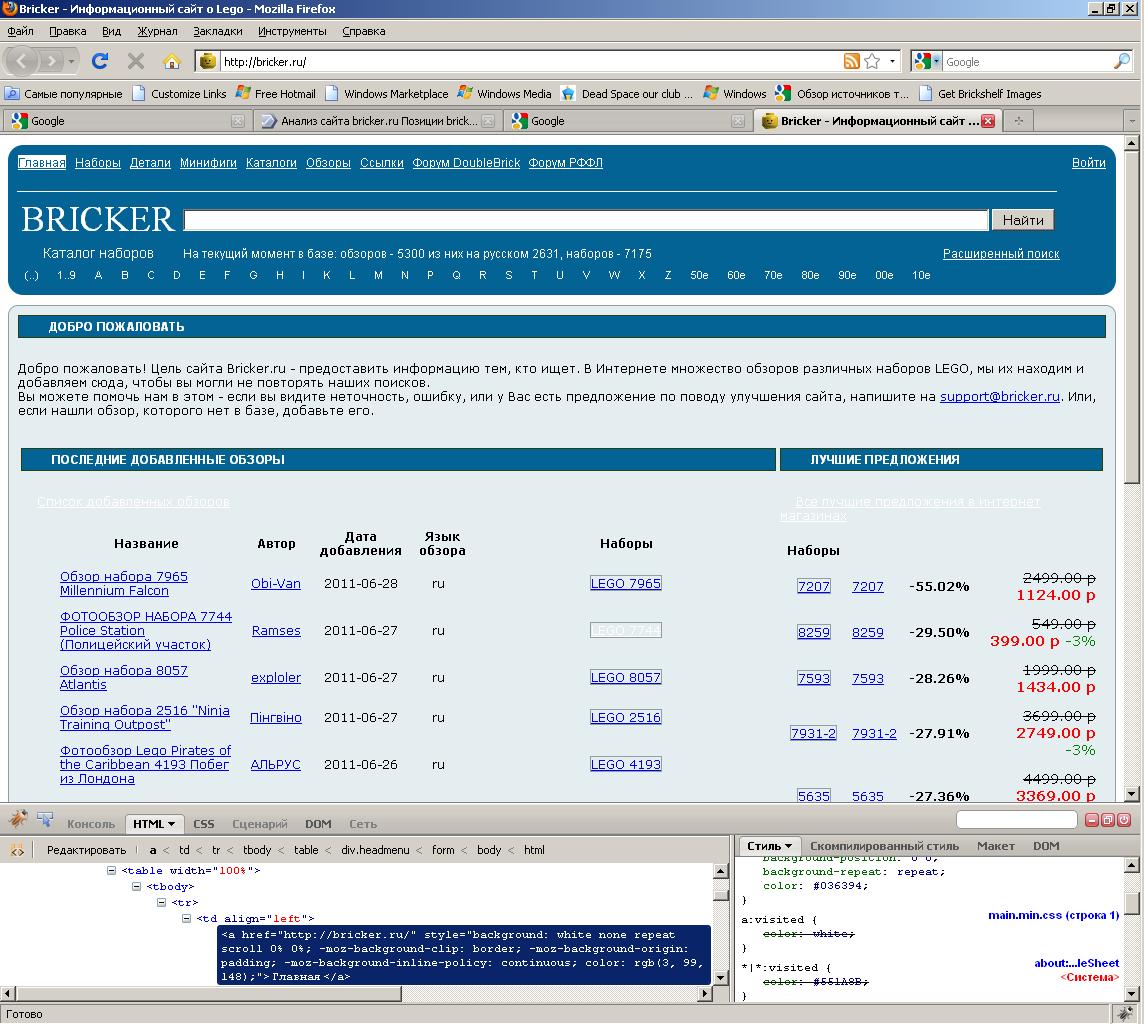This screenshot has height=1024, width=1144.
Task: Click the 80e catalog decade filter
Action: click(x=810, y=275)
